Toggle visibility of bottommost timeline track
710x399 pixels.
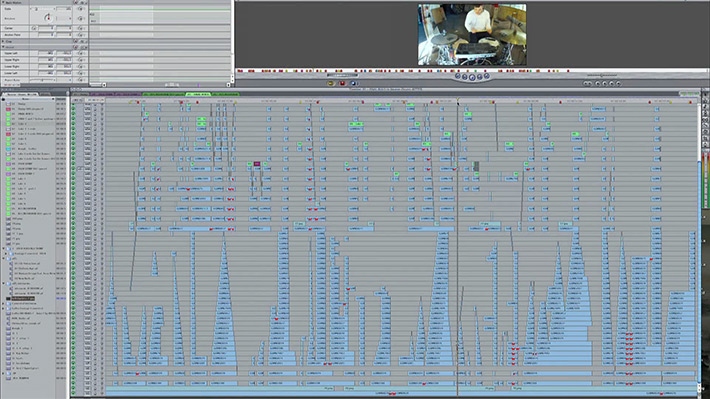(73, 393)
